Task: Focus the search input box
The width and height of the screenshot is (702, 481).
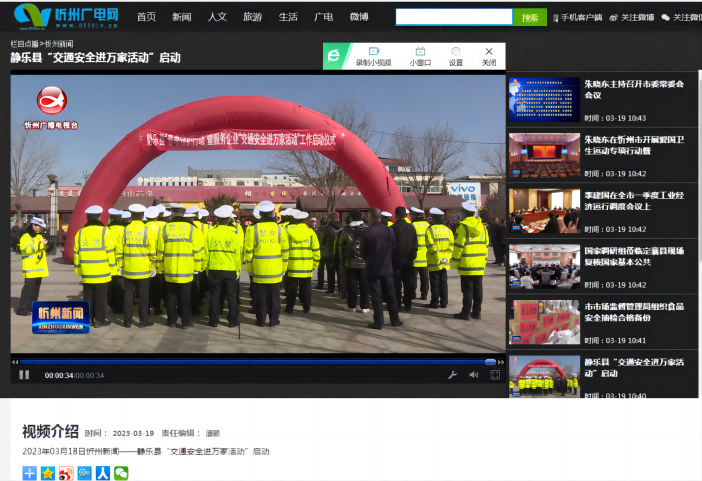Action: (x=454, y=17)
